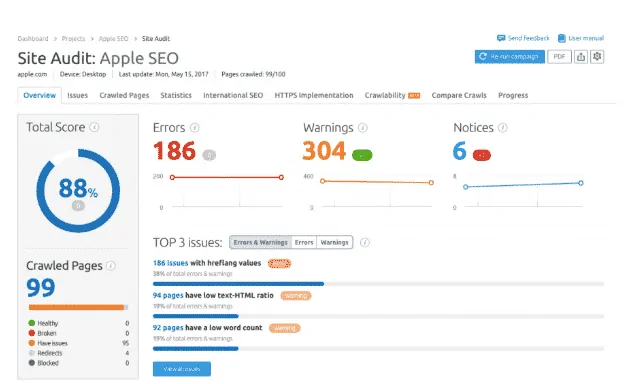Viewport: 627px width, 384px height.
Task: Click the PDF export button
Action: [x=559, y=57]
